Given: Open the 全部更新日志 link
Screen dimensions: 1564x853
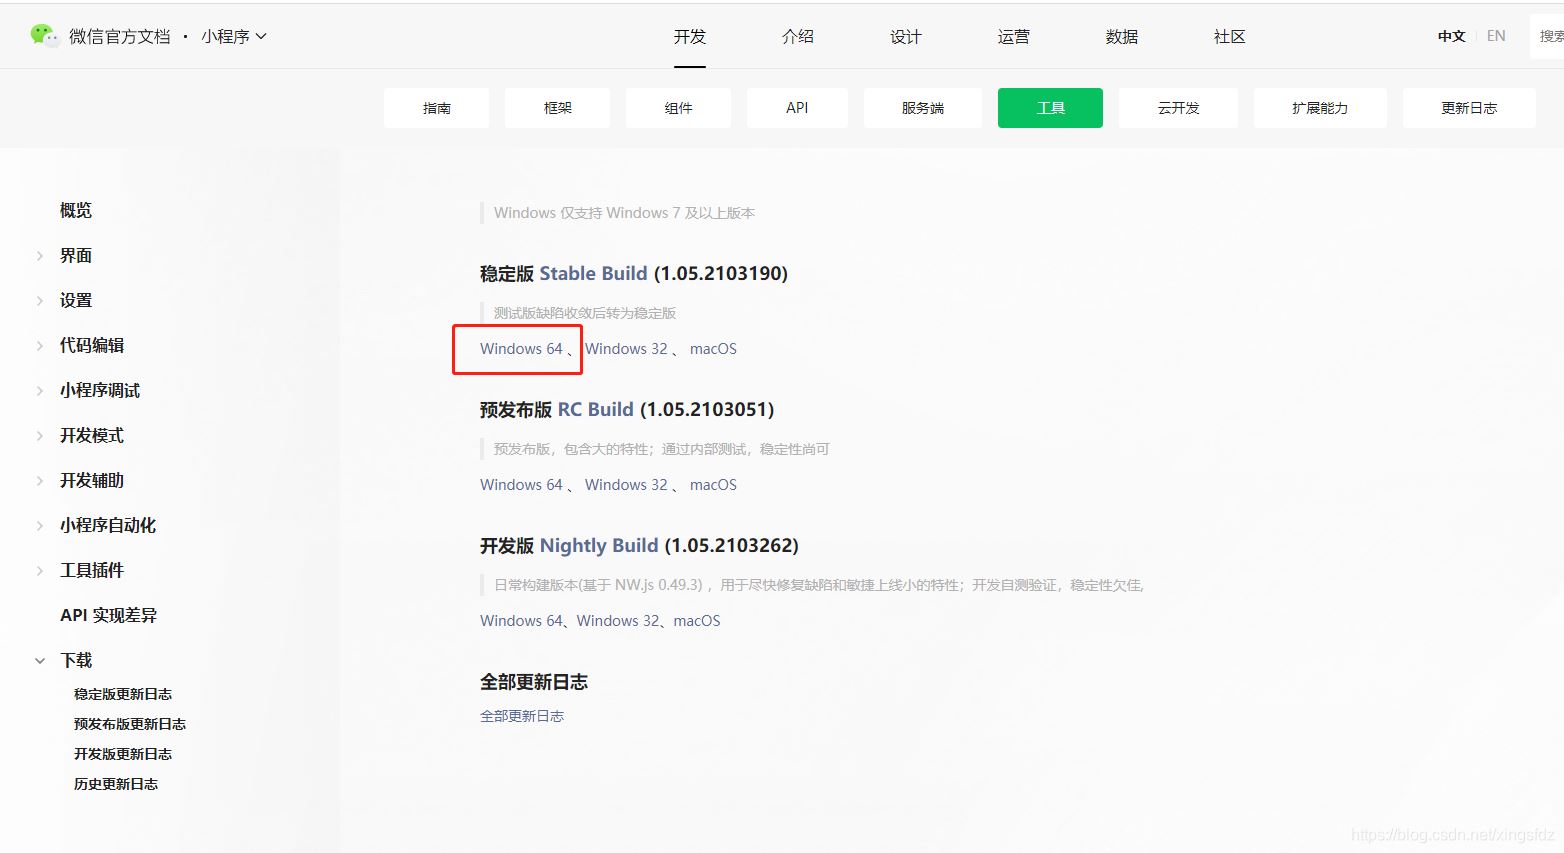Looking at the screenshot, I should [522, 716].
